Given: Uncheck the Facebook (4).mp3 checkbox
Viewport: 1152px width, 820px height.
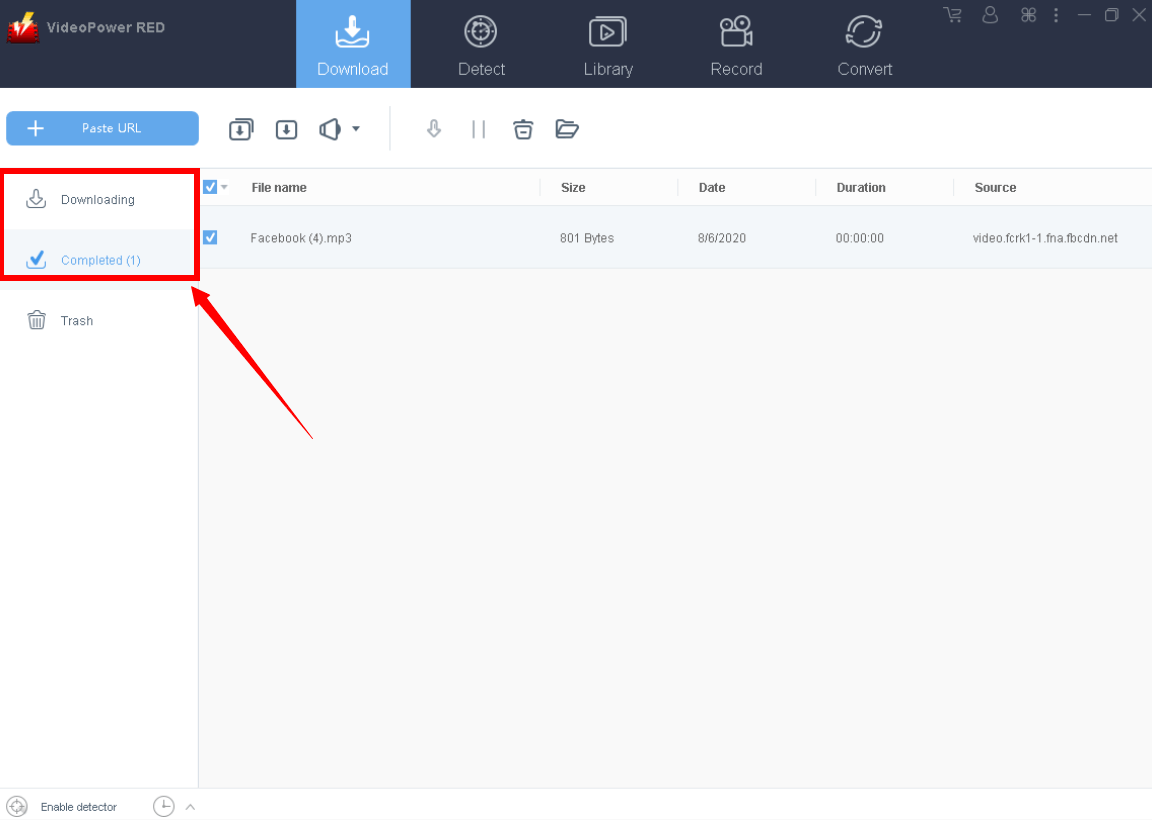Looking at the screenshot, I should [210, 238].
